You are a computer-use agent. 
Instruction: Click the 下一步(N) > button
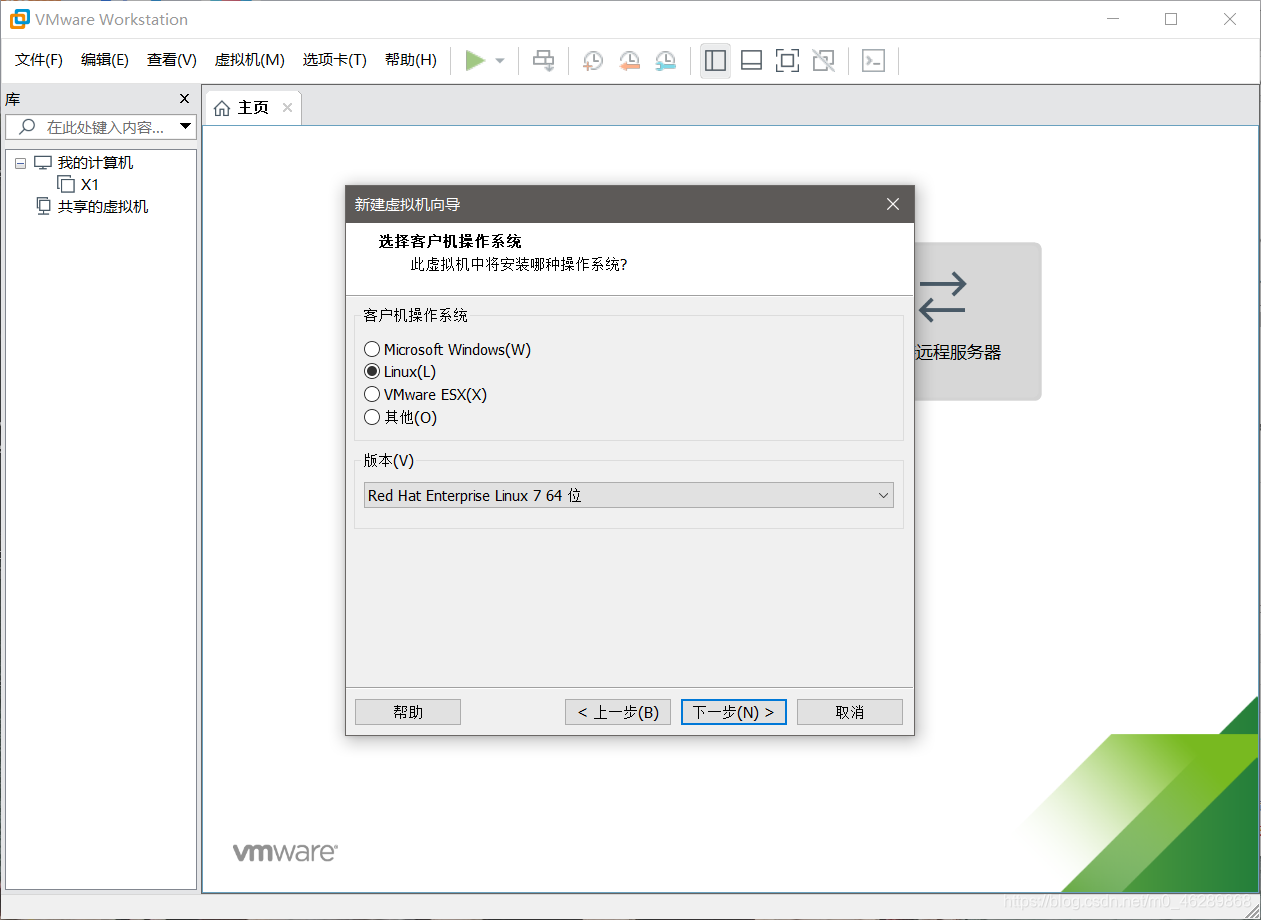pyautogui.click(x=734, y=712)
